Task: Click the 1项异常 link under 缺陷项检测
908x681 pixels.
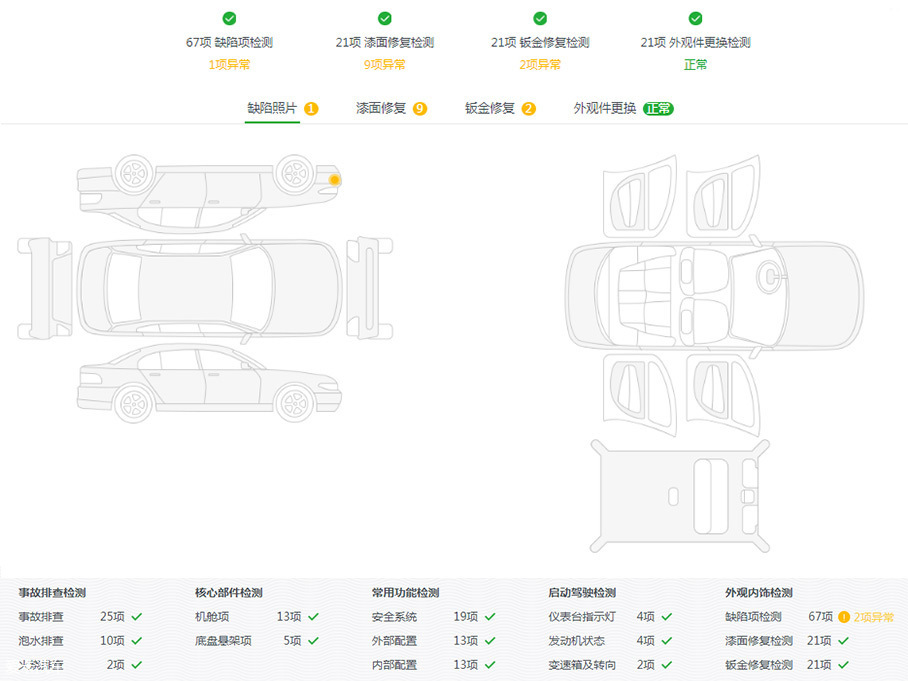Action: point(229,64)
